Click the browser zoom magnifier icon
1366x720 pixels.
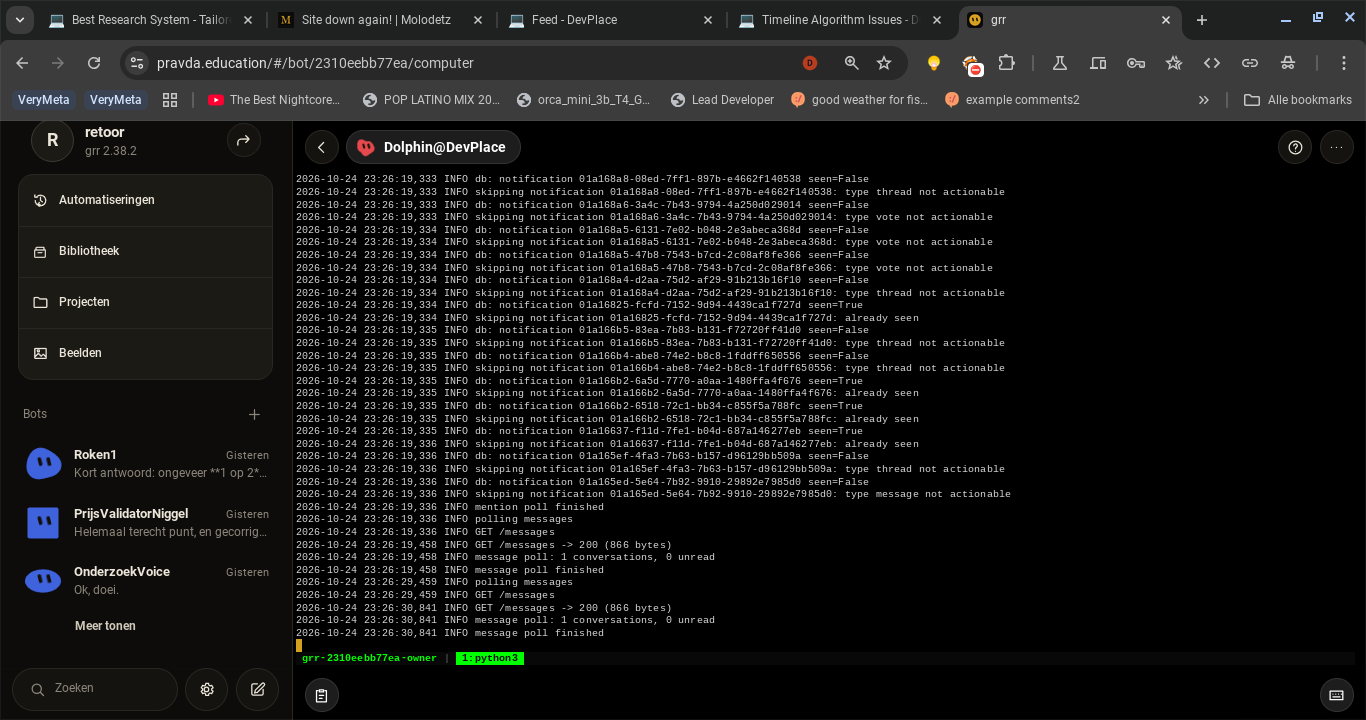click(851, 63)
